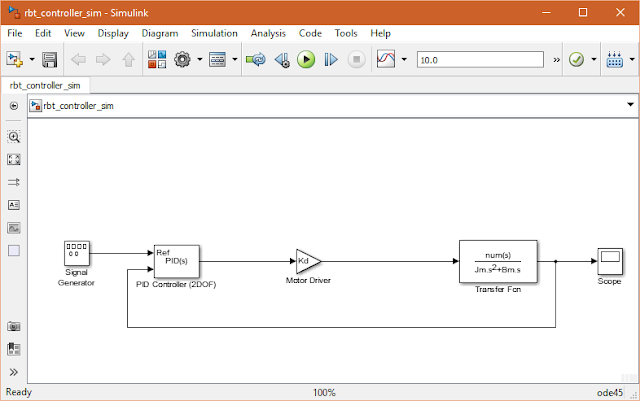Click the Transfer Fcn label text
Viewport: 640px width, 401px height.
tap(498, 289)
